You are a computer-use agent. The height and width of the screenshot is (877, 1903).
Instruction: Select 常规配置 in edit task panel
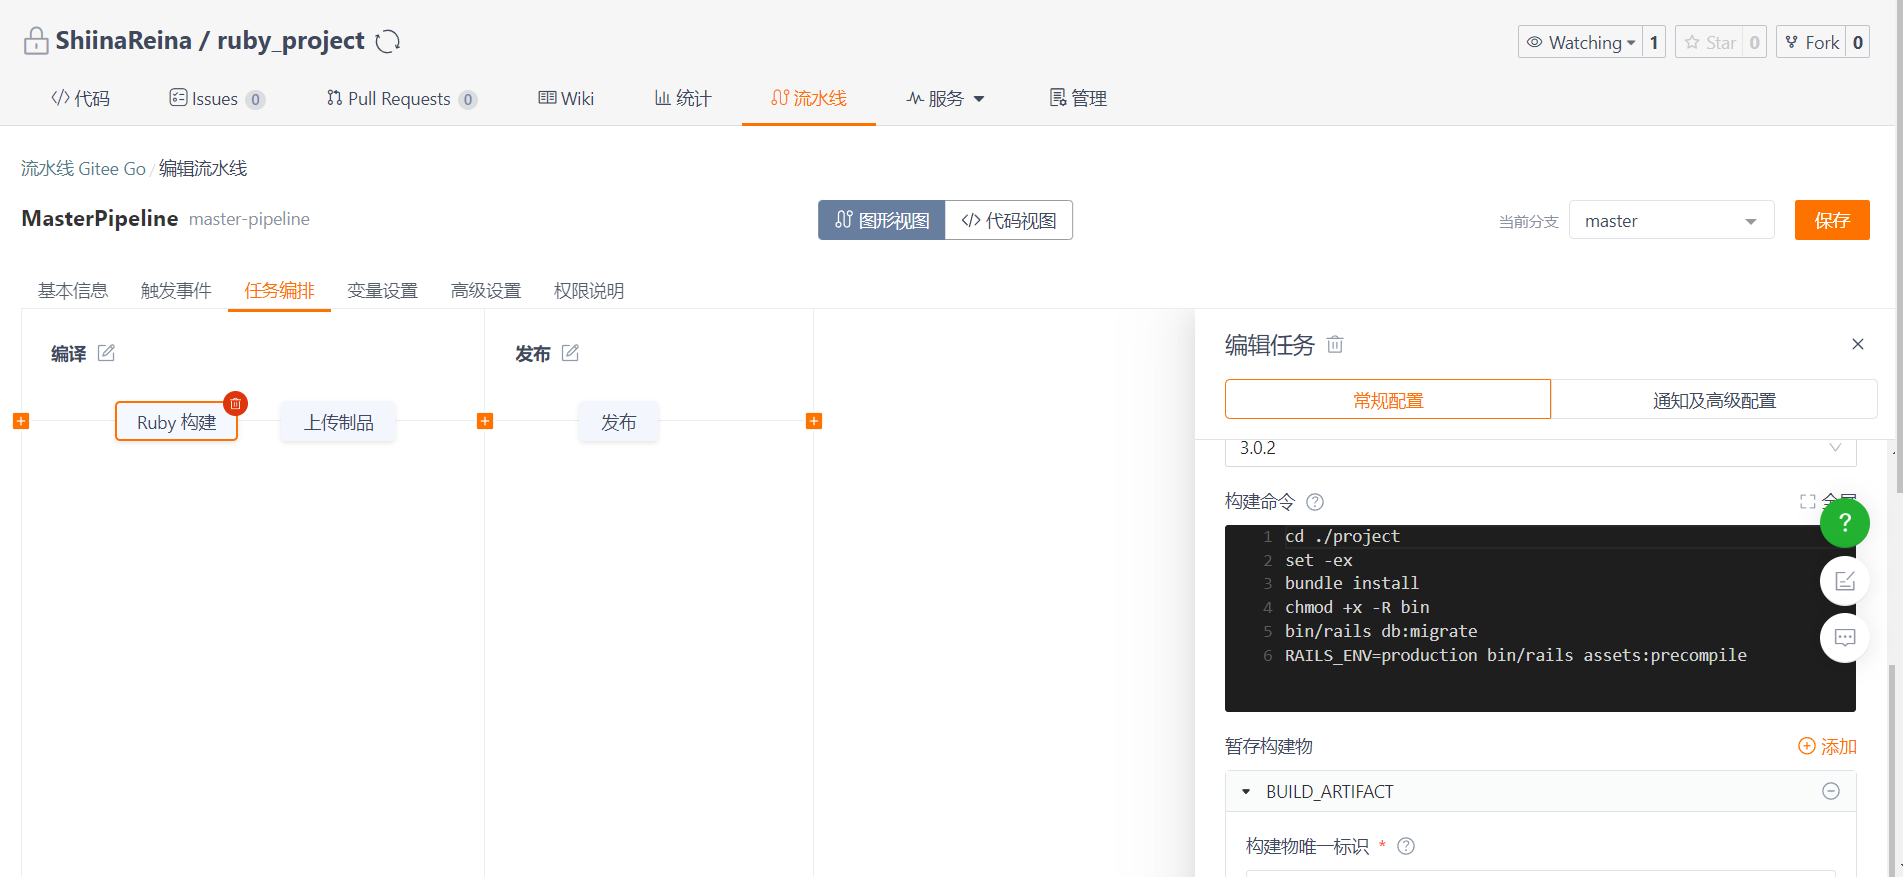[1388, 399]
